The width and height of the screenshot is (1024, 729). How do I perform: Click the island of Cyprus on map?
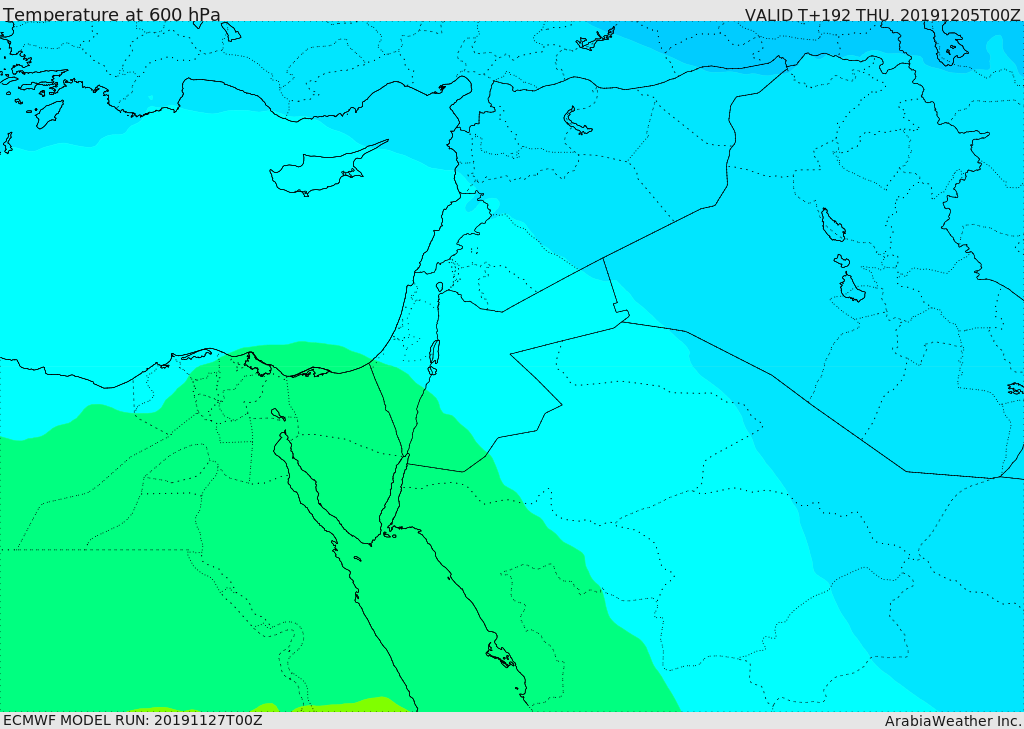pos(327,170)
